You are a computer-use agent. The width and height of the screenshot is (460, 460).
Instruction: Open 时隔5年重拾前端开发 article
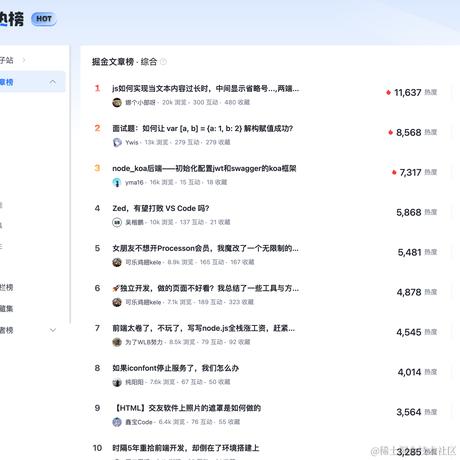(x=186, y=448)
